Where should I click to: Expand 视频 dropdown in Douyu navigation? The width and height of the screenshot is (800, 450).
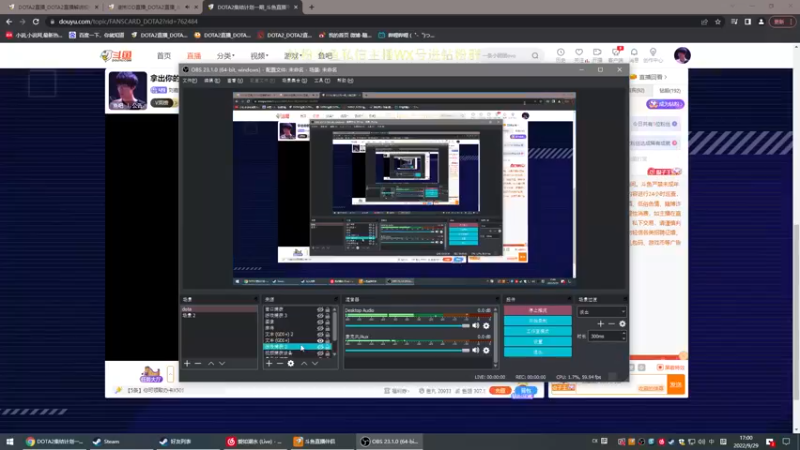pos(259,56)
